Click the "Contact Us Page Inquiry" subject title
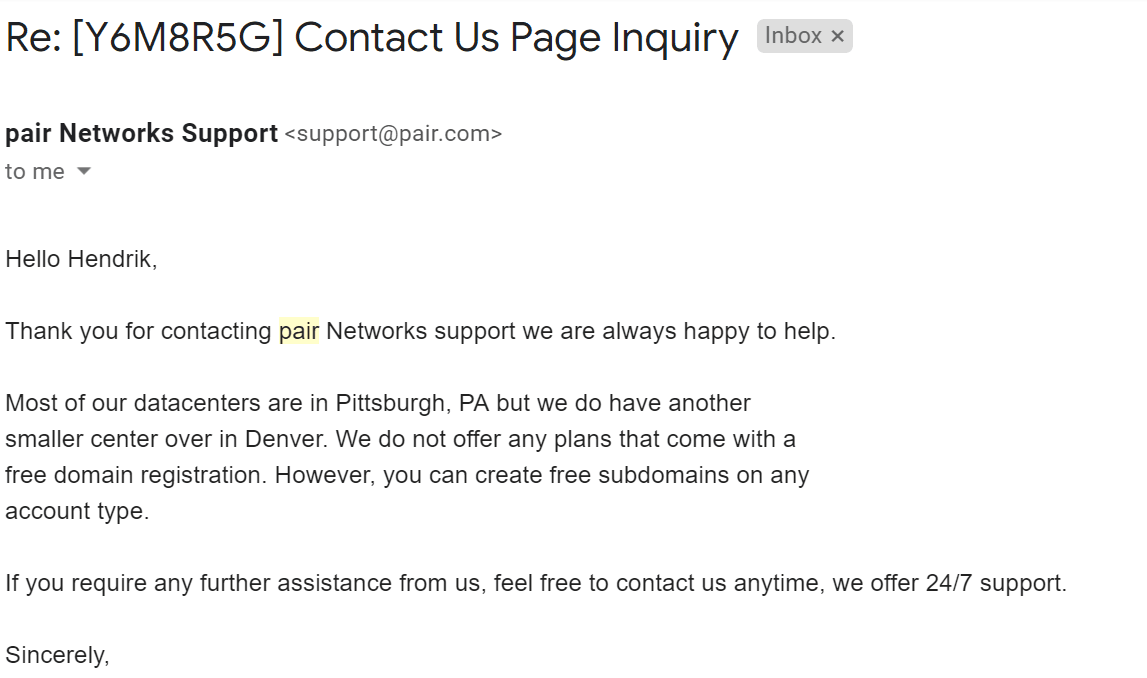This screenshot has height=678, width=1147. [516, 37]
